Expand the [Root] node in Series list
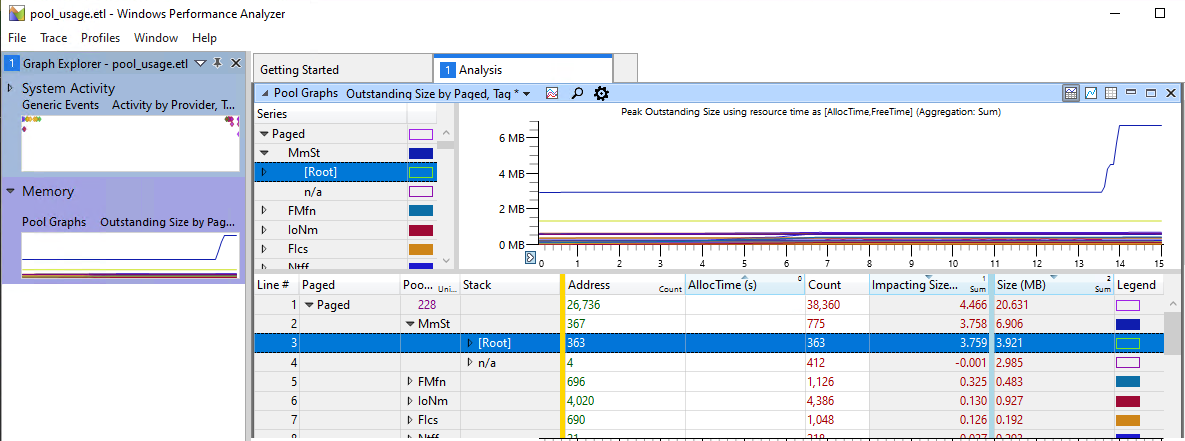 pos(264,172)
